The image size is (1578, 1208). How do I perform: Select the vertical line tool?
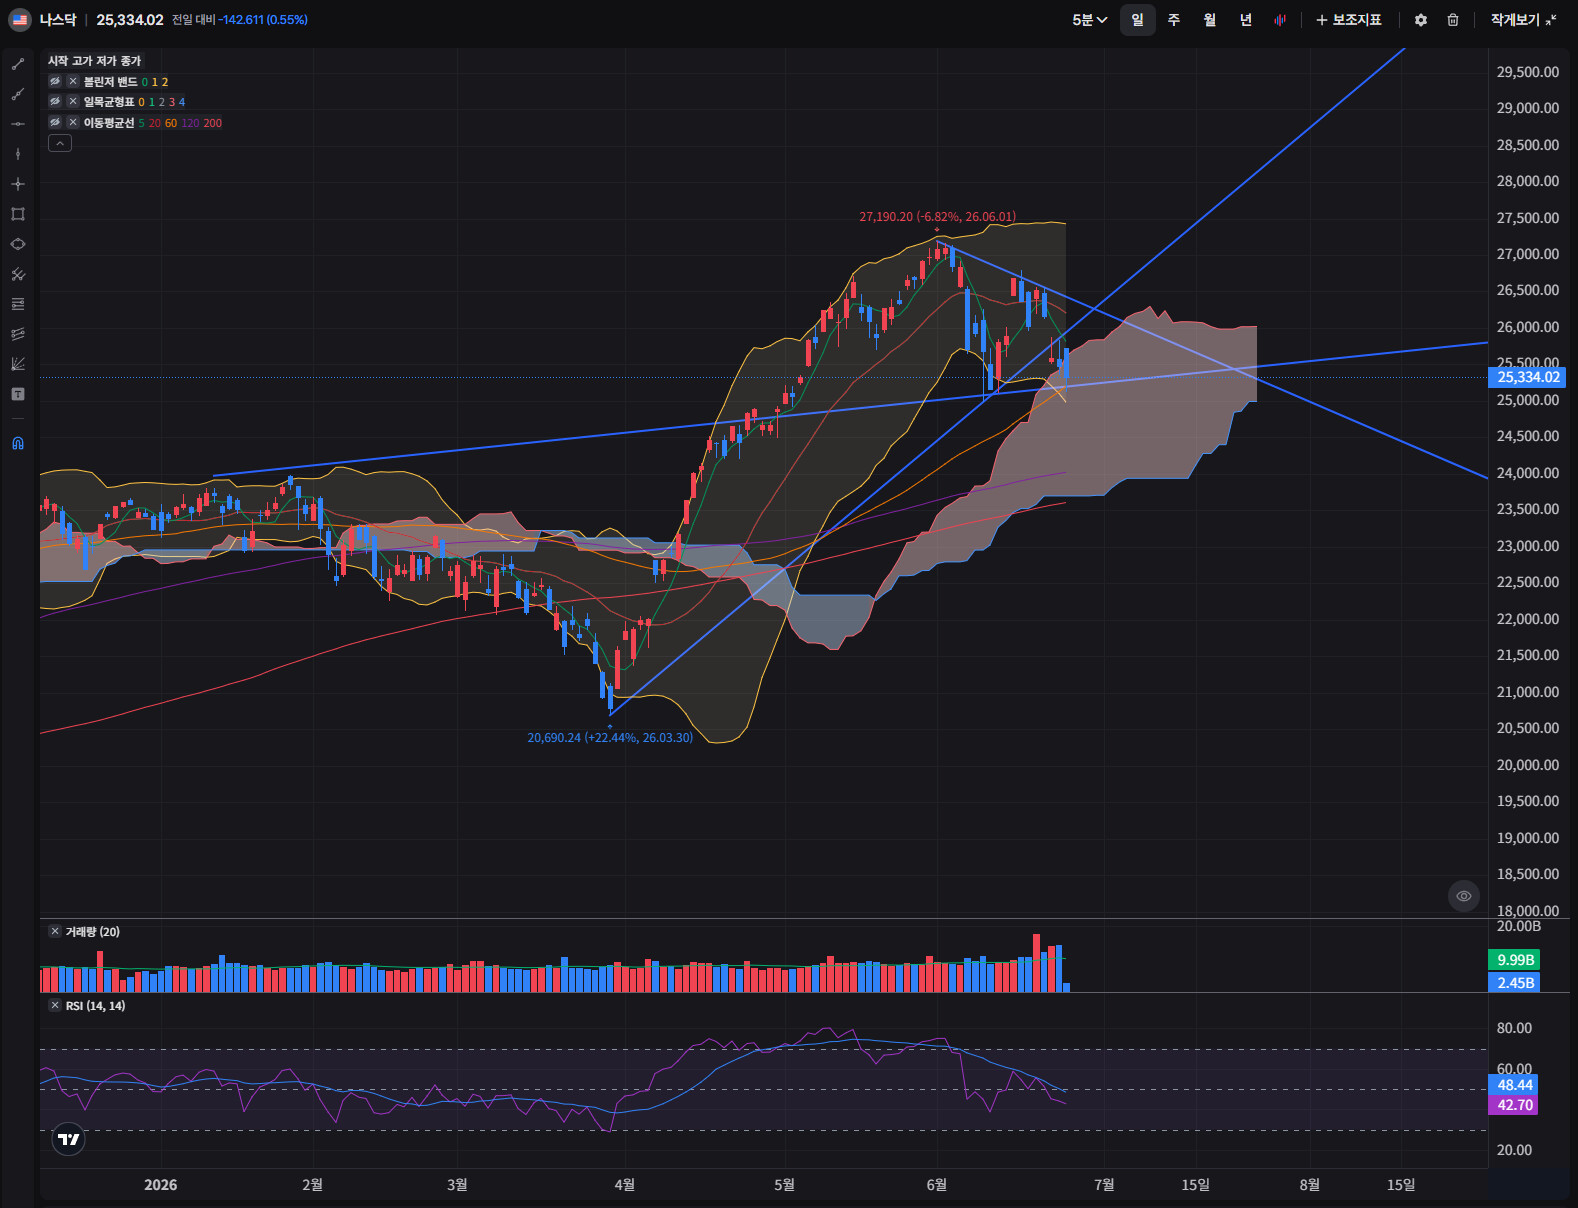tap(18, 154)
